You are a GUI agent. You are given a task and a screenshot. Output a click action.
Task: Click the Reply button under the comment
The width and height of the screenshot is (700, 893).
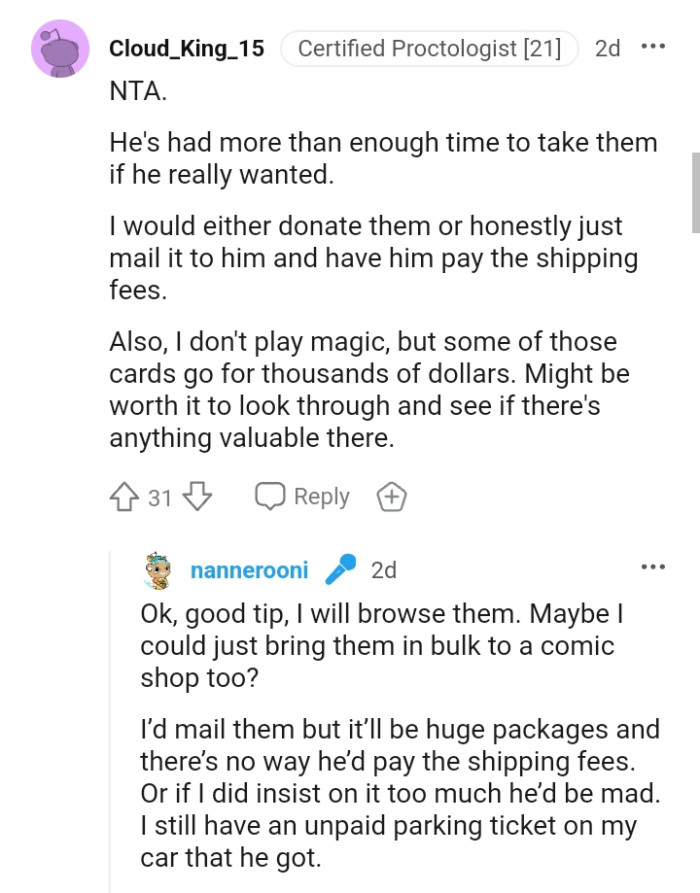click(x=322, y=496)
